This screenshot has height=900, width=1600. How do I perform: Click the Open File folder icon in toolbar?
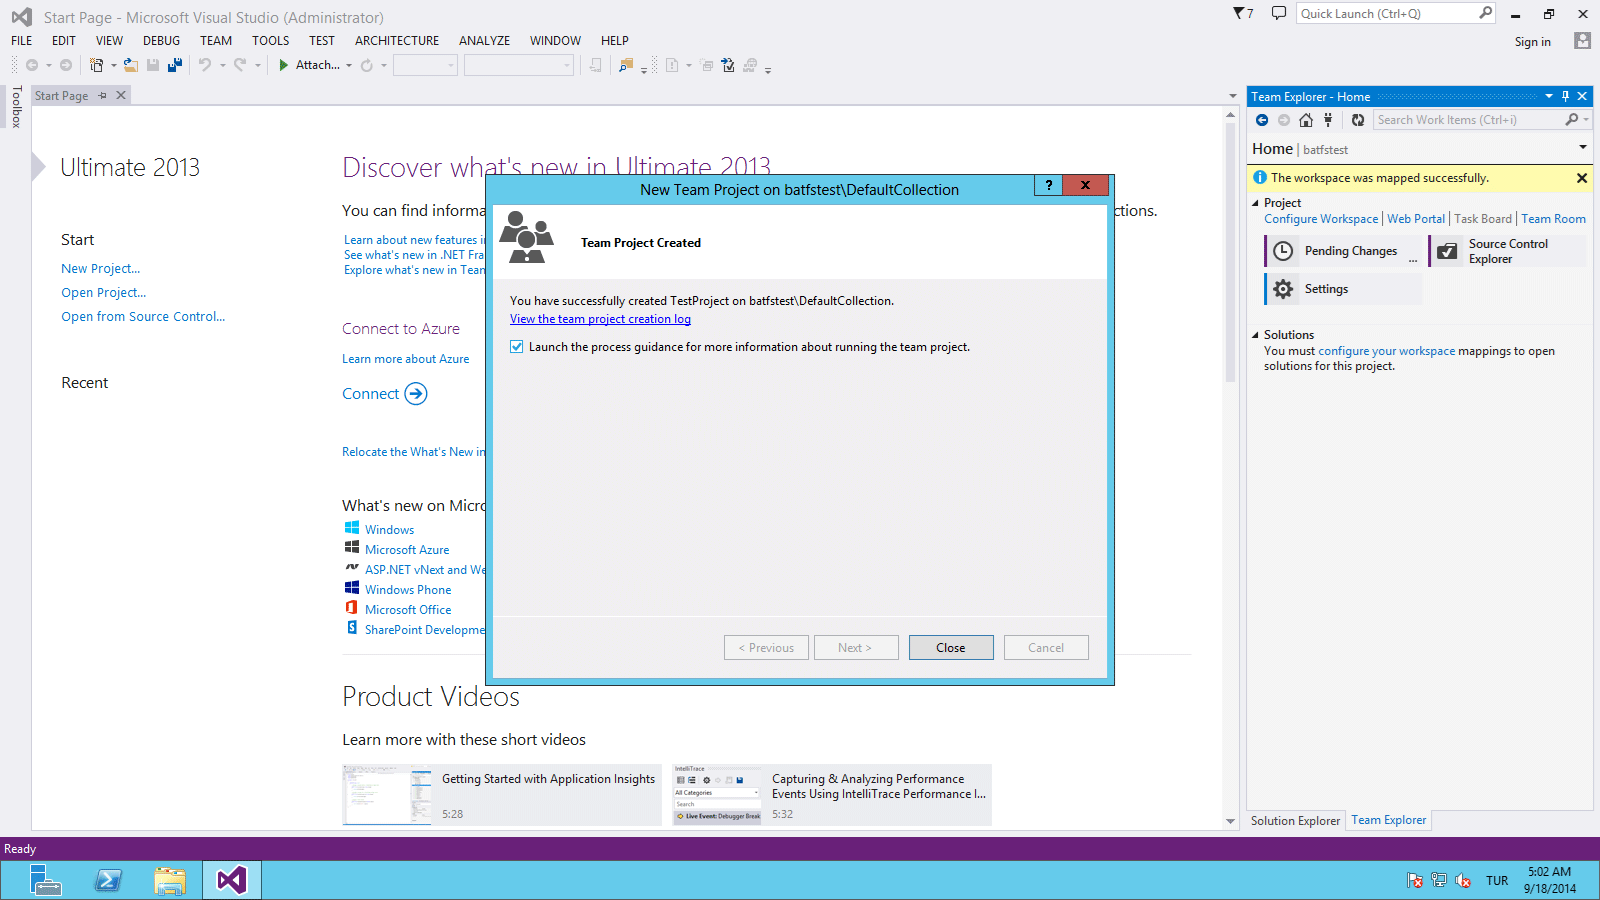pos(130,65)
